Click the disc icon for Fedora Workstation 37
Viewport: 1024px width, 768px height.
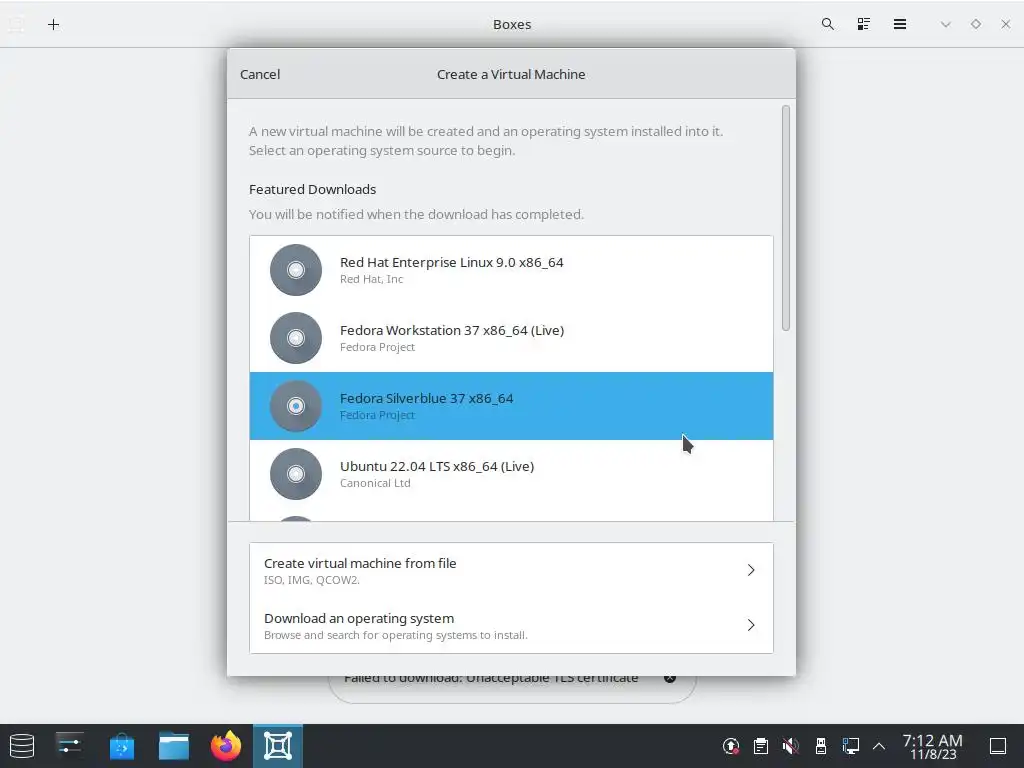point(296,338)
